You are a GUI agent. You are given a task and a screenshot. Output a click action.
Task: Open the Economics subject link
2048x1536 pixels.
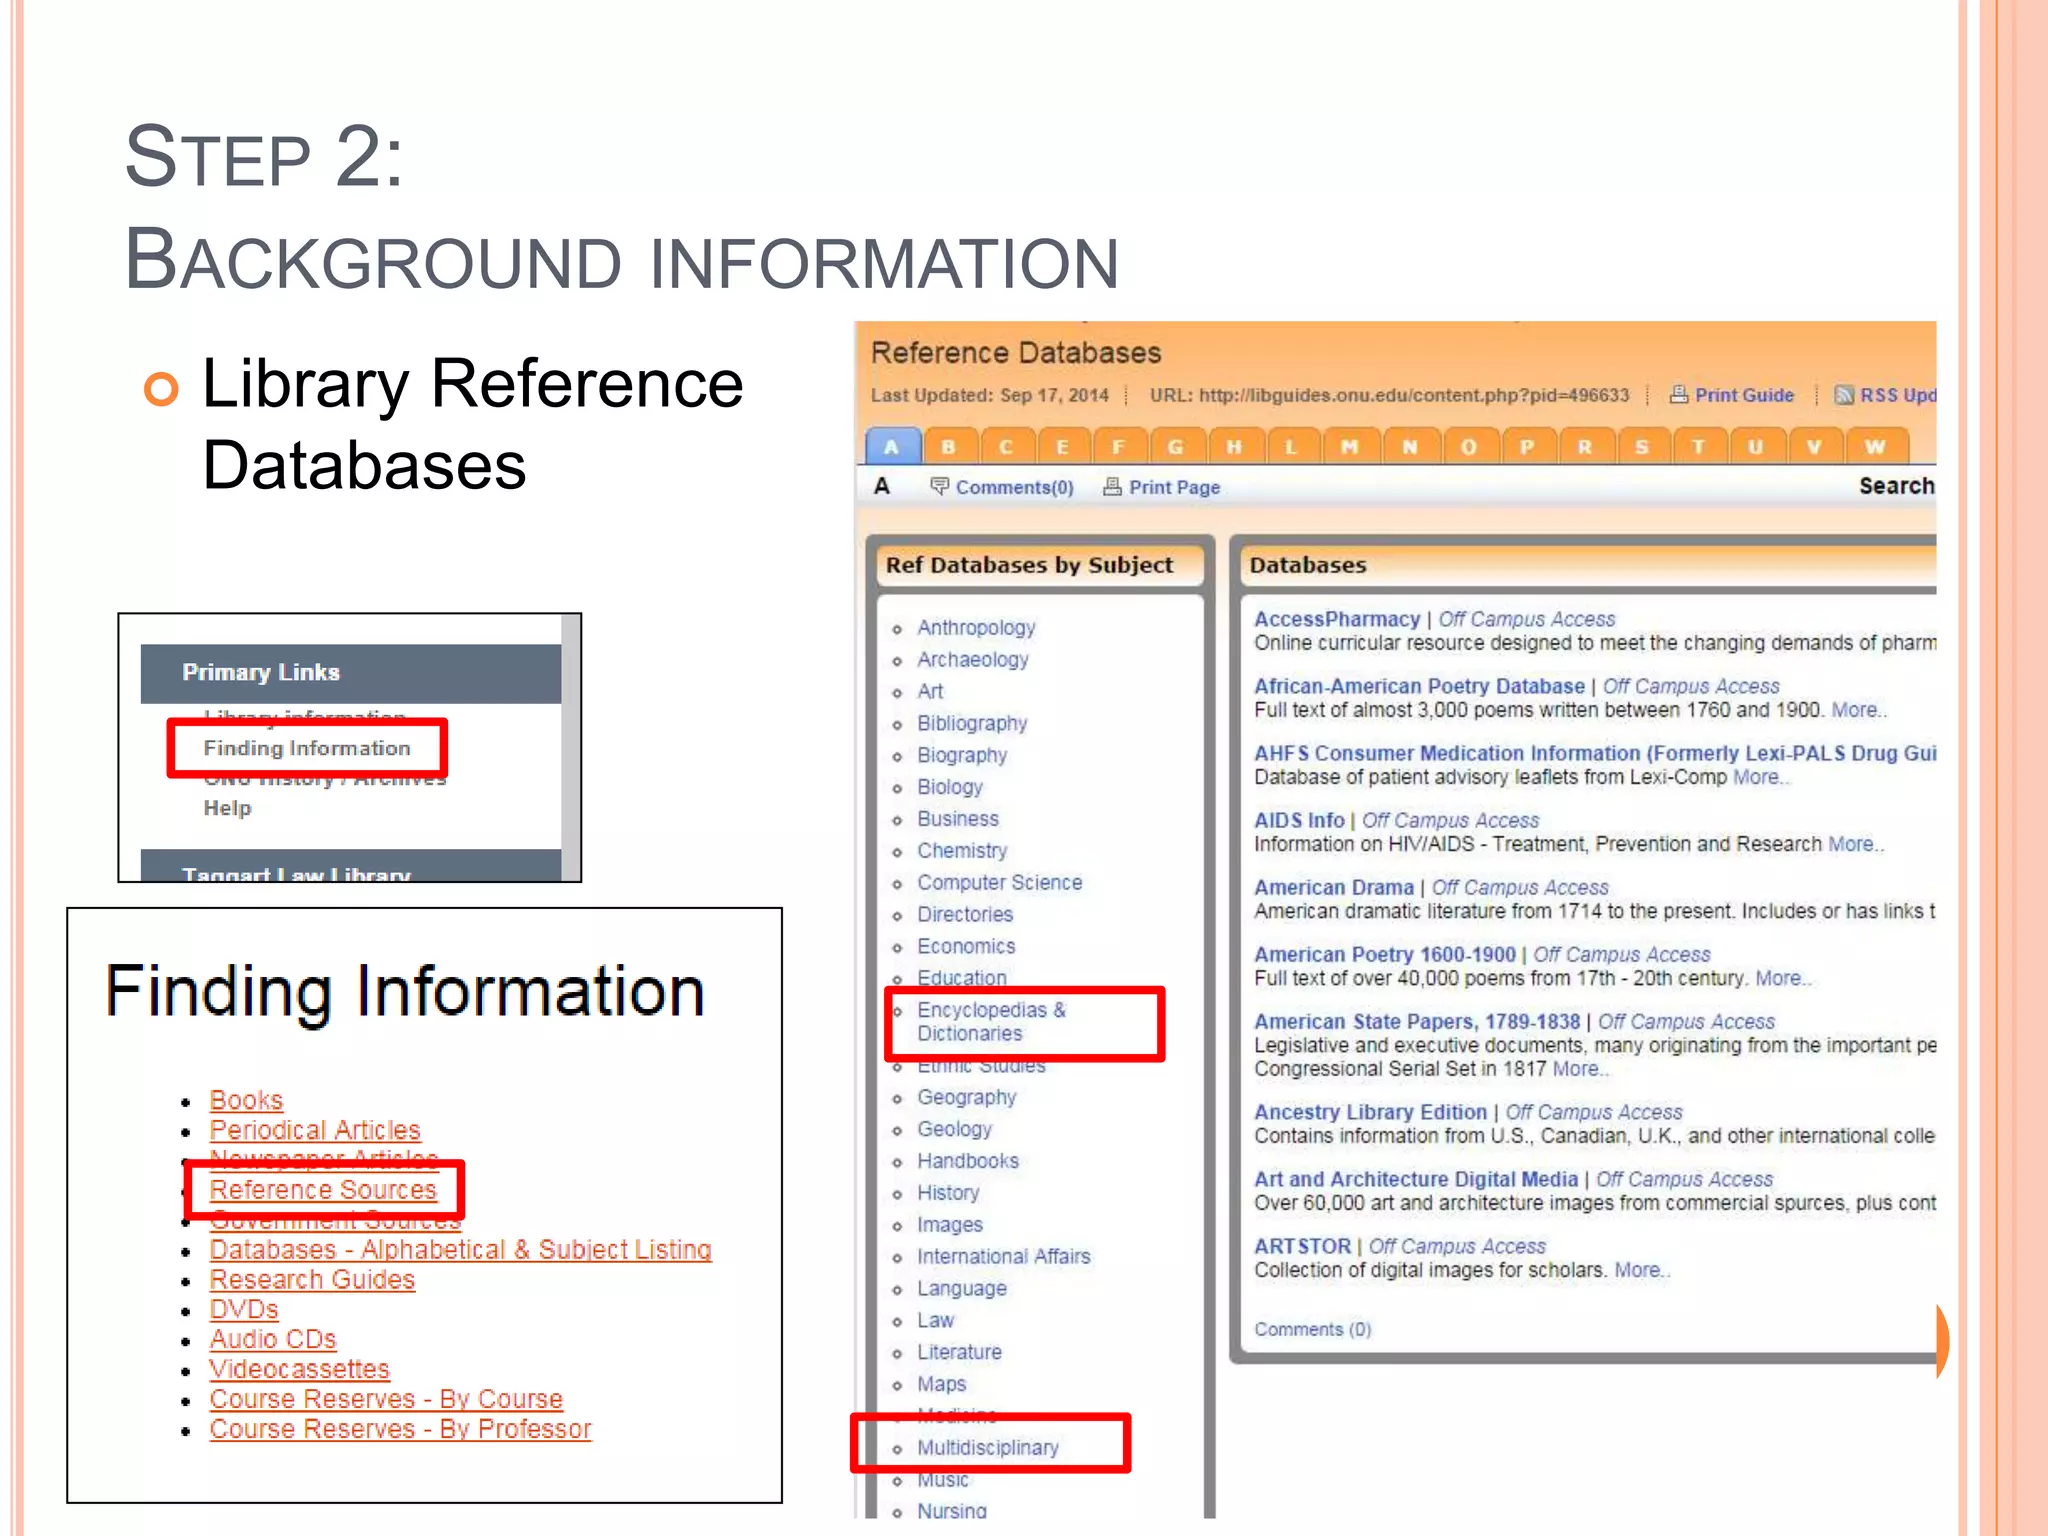click(966, 946)
